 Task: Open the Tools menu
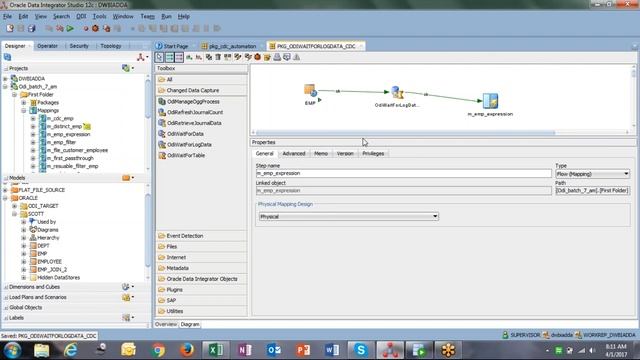pyautogui.click(x=99, y=16)
